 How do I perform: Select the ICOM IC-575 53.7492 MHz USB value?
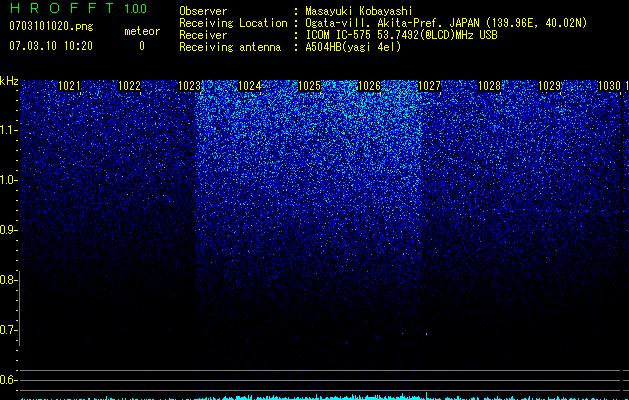point(401,35)
